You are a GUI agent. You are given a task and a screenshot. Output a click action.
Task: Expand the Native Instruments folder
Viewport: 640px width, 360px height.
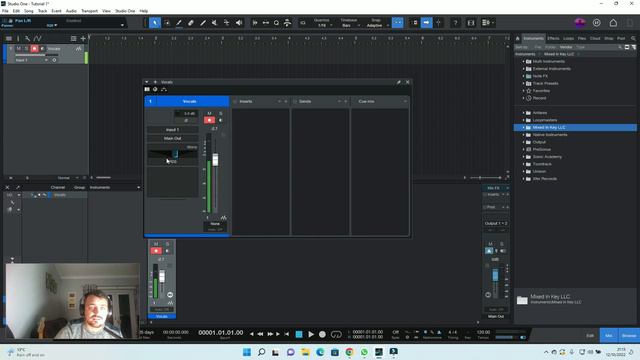[523, 135]
